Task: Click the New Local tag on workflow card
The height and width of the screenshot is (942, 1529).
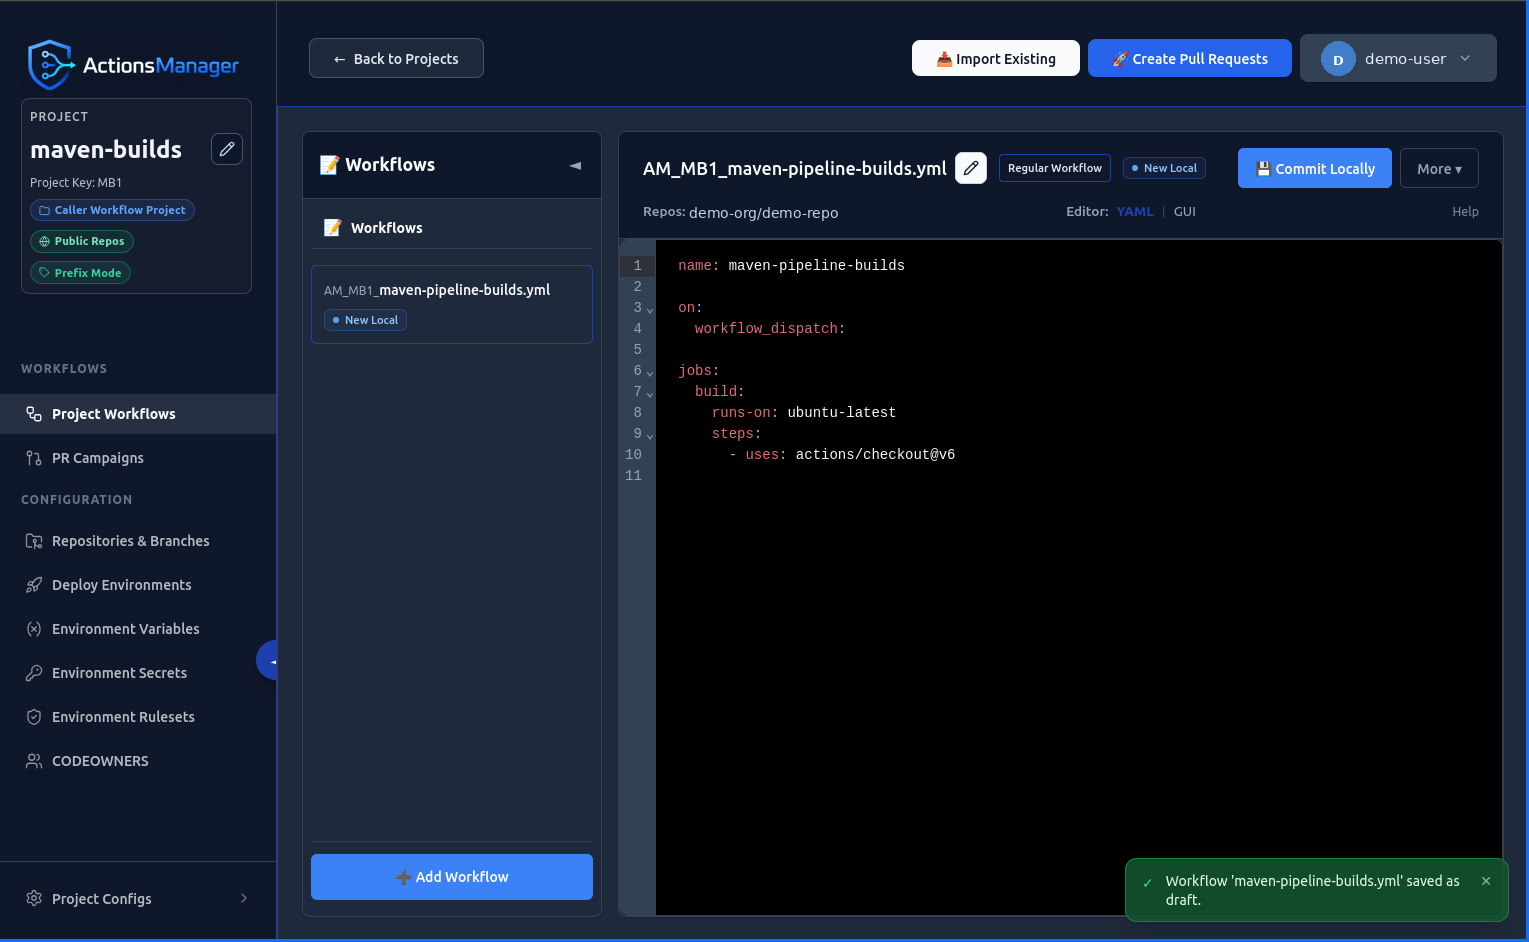Action: click(x=365, y=320)
